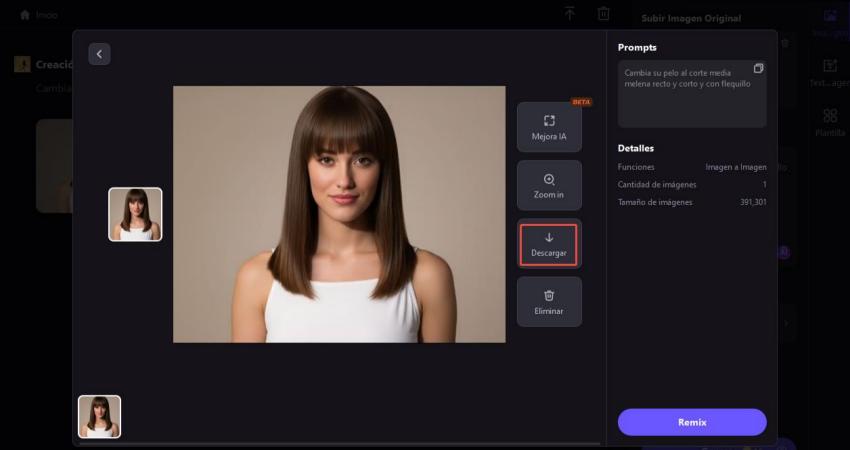Viewport: 850px width, 450px height.
Task: Click the horizontal scrollbar under thumbnails
Action: tap(338, 442)
